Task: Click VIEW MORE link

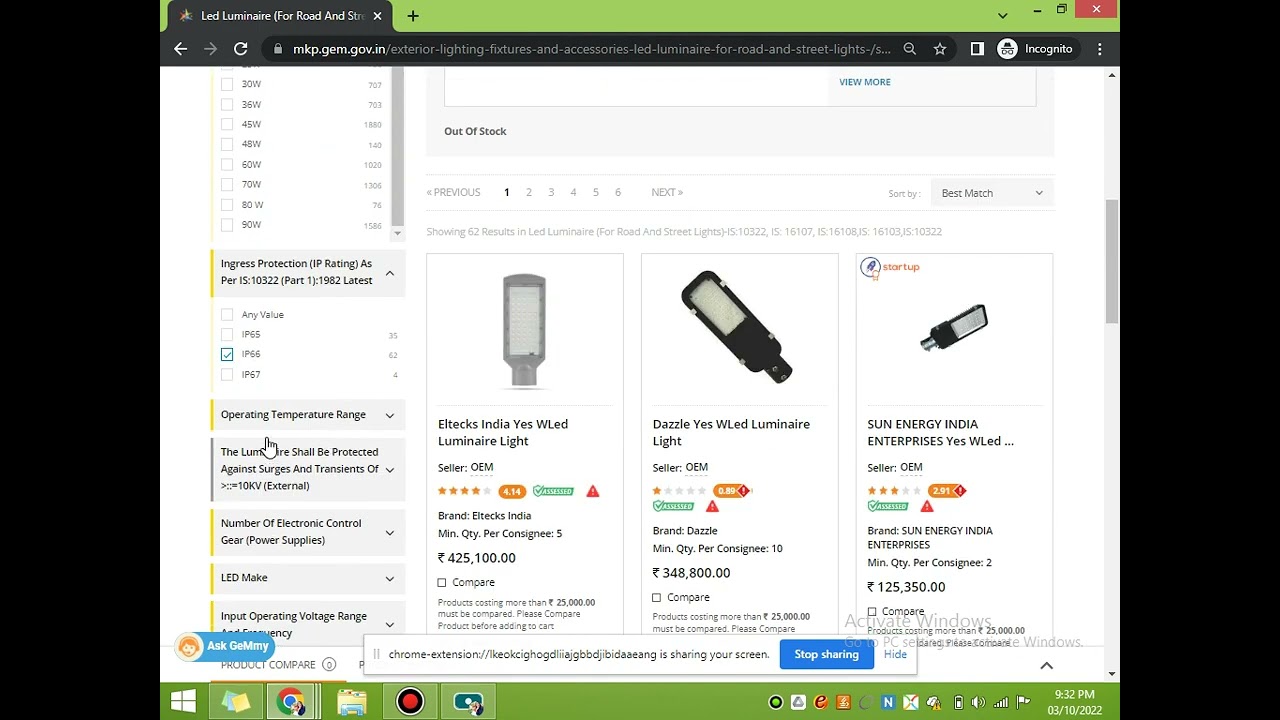Action: [865, 82]
